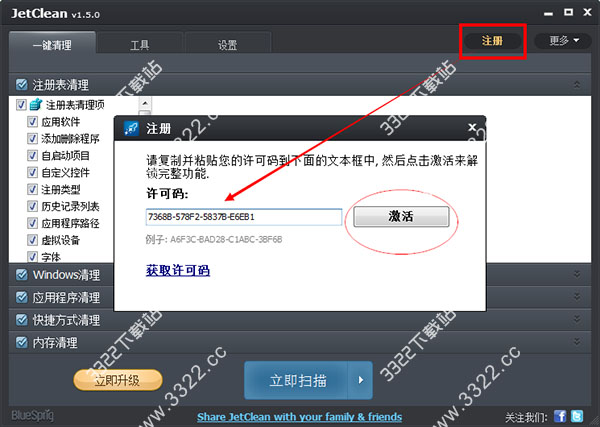Screen dimensions: 600x427
Task: Select 注册表清理项 tree row text
Action: point(75,104)
